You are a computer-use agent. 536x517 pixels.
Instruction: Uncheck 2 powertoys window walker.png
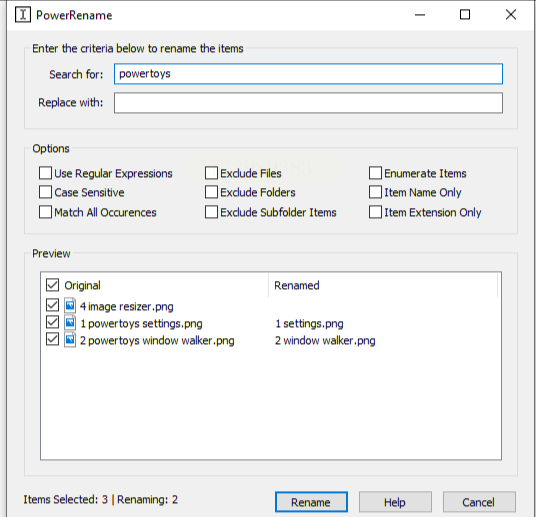[x=52, y=340]
